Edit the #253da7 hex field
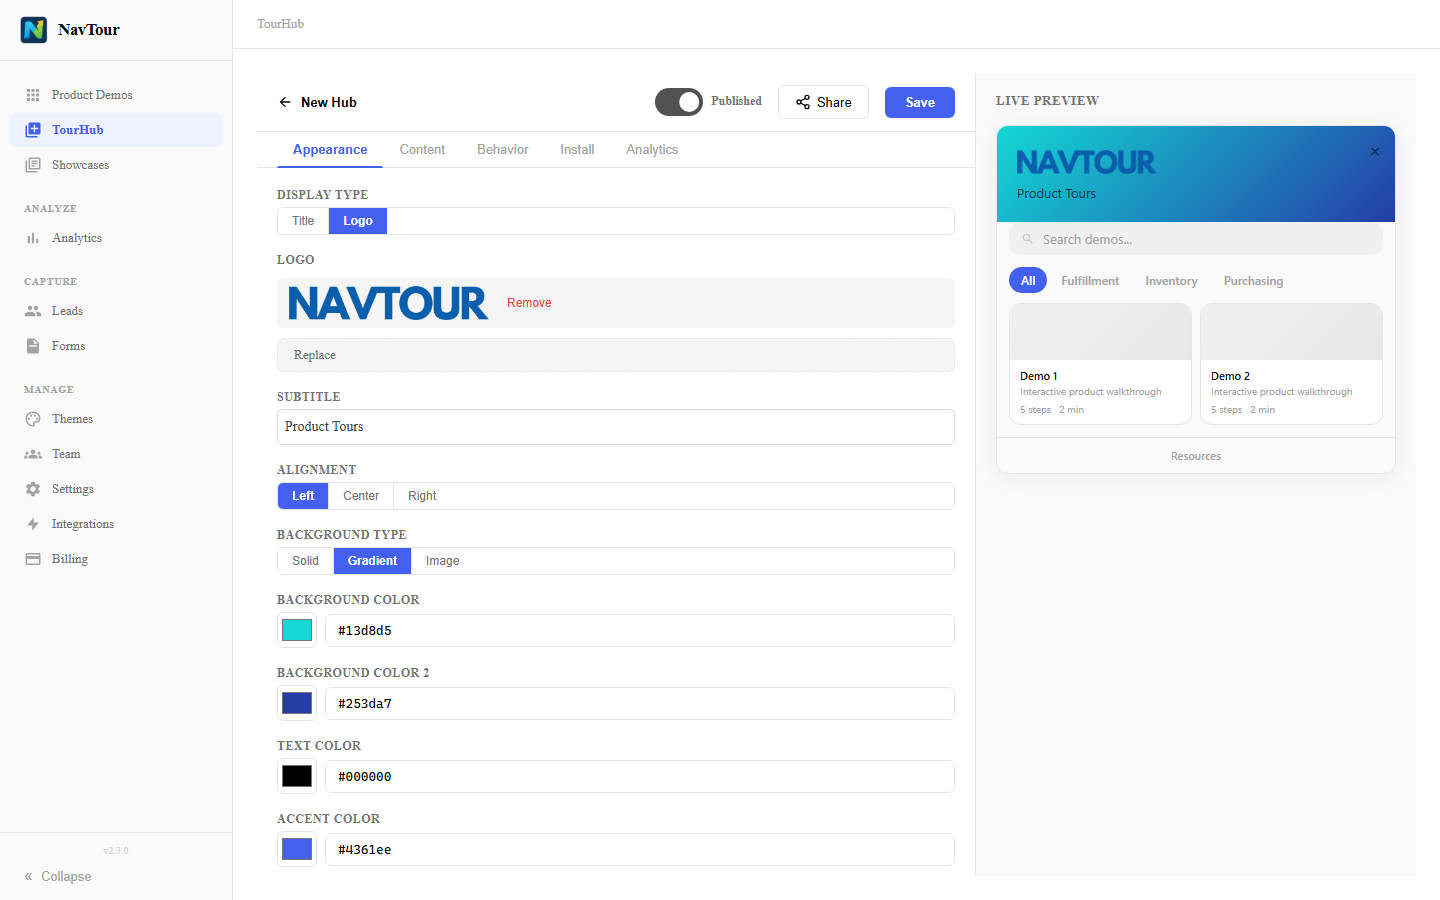The image size is (1440, 900). coord(640,704)
